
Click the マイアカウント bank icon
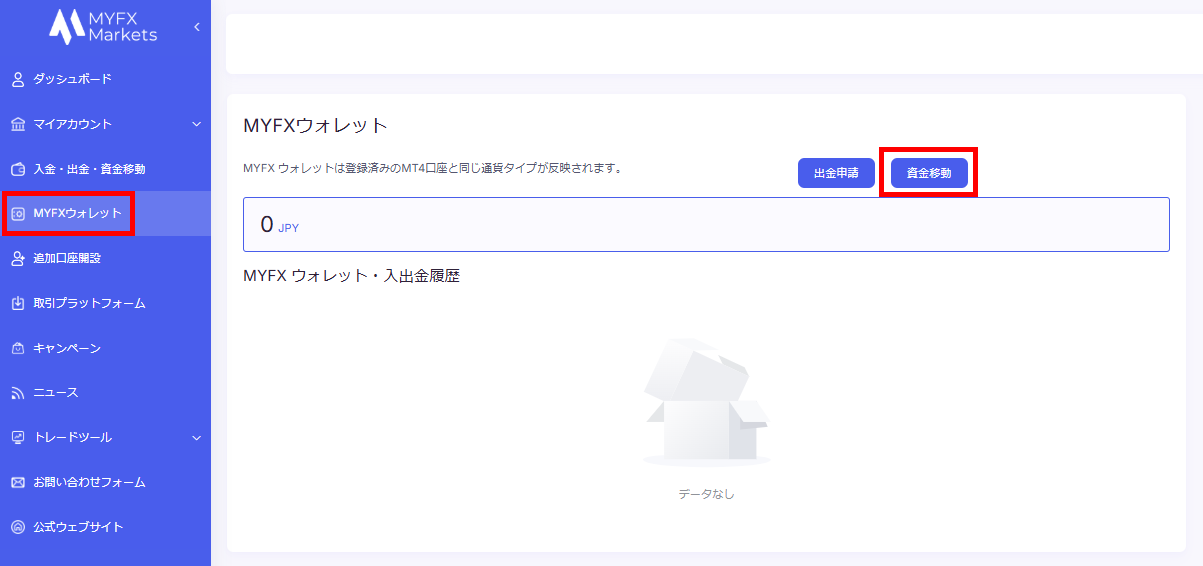pos(18,124)
